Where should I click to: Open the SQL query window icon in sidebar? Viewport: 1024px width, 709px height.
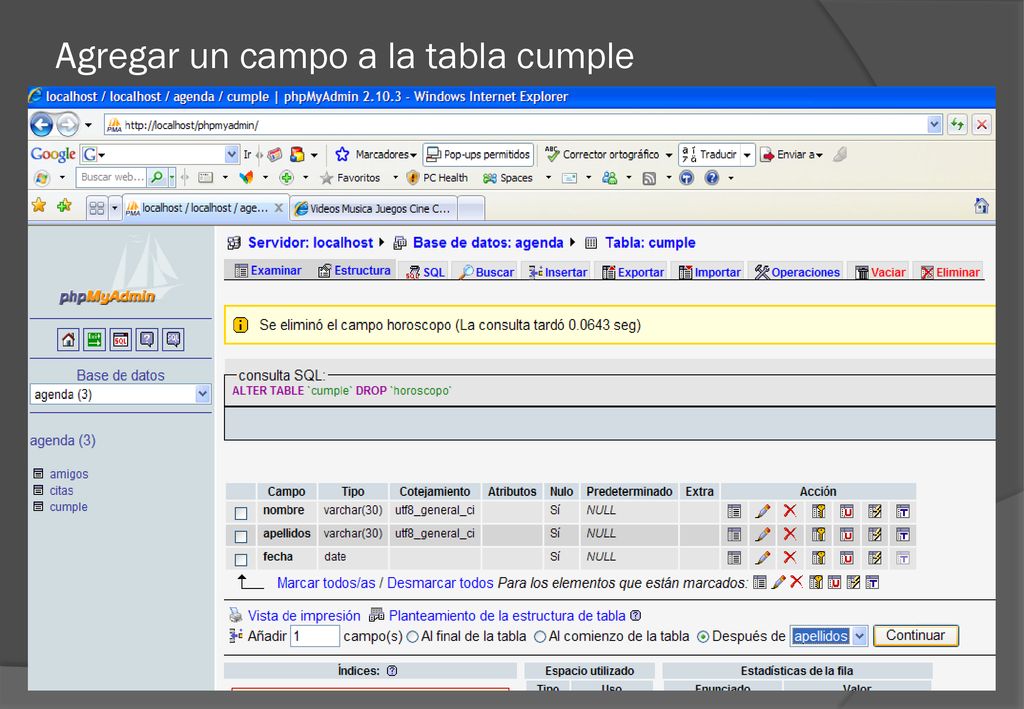click(121, 339)
